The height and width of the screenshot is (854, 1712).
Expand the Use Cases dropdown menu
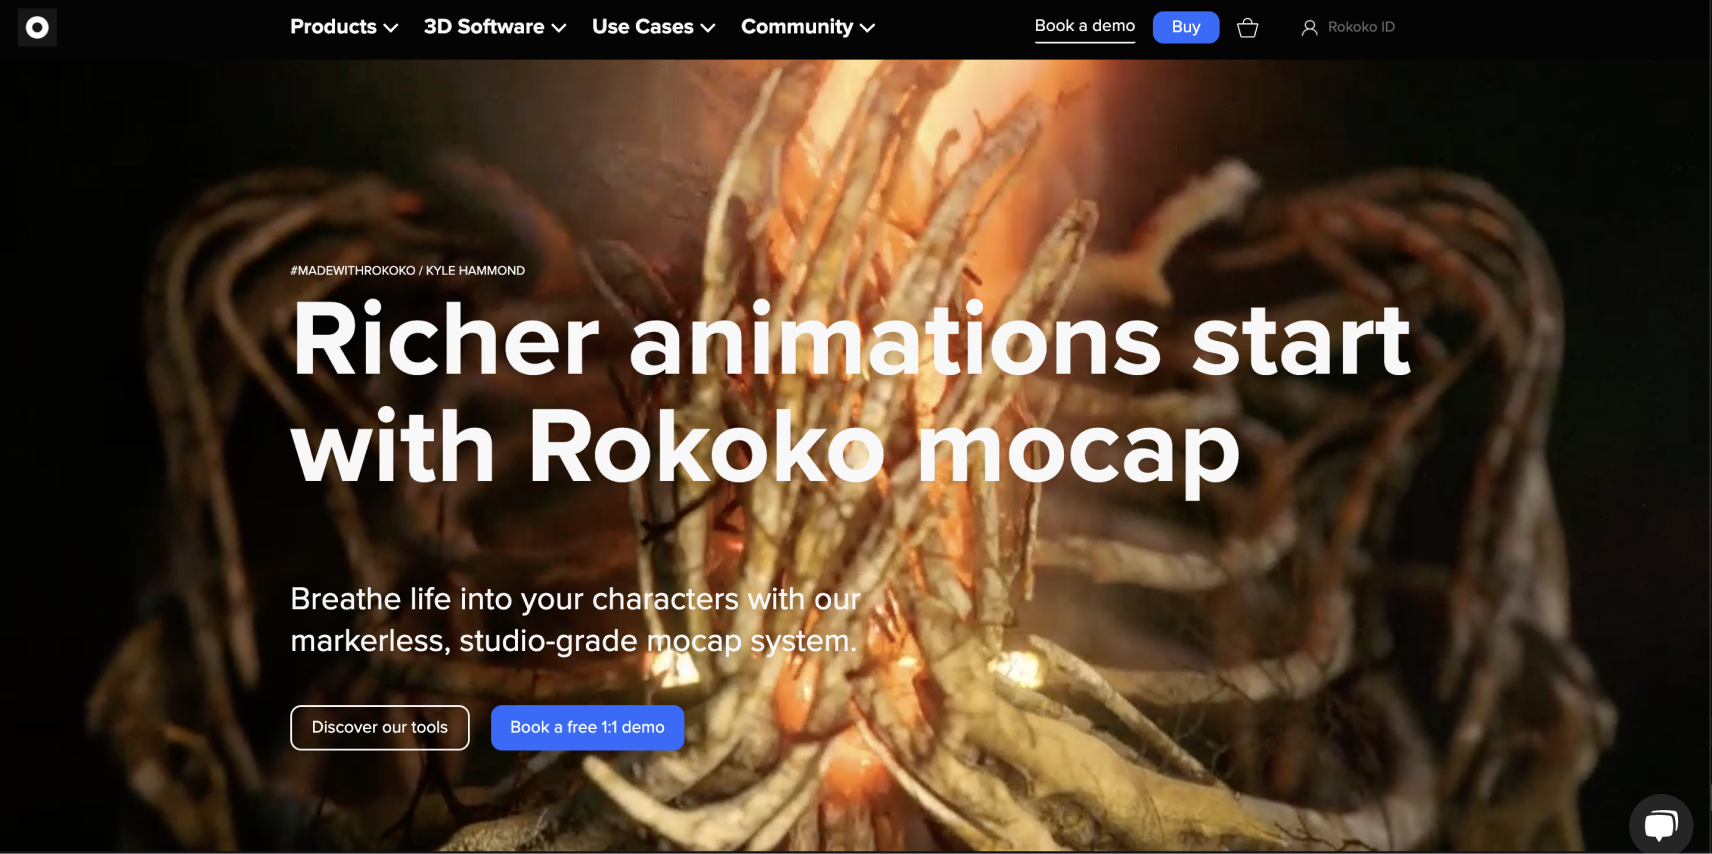654,27
